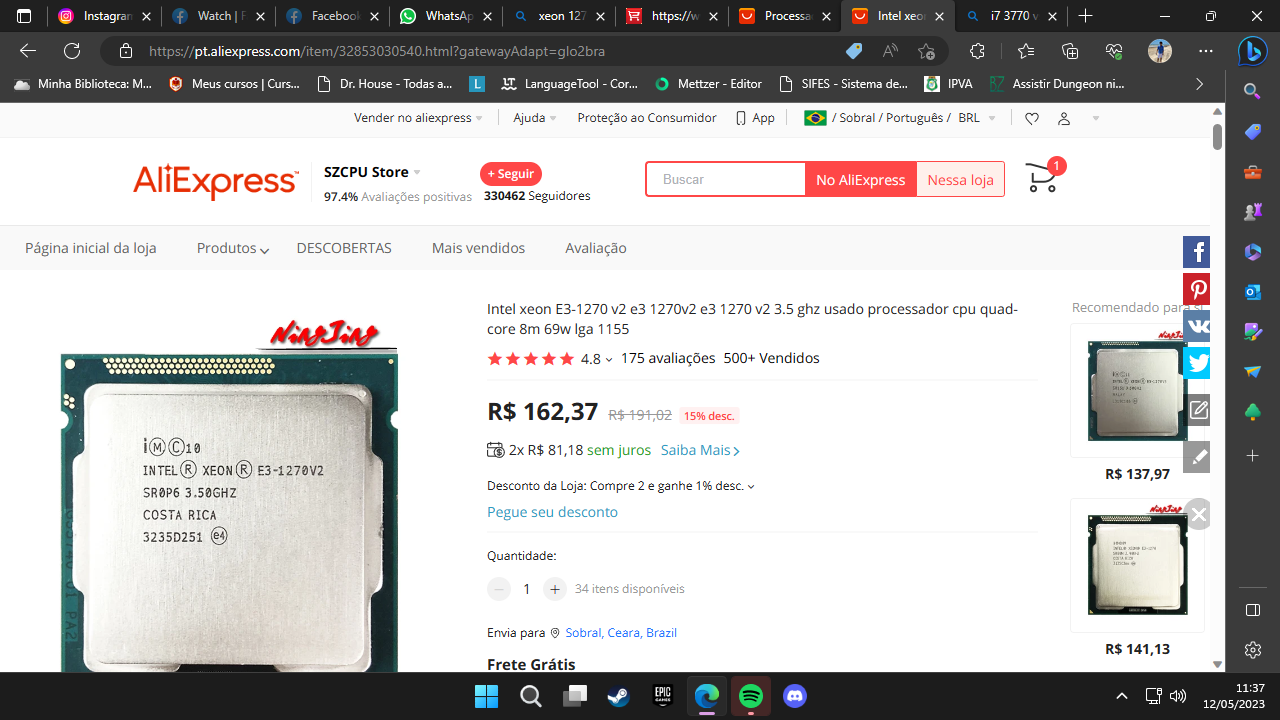1280x720 pixels.
Task: Open the shopping coupon tag icon in address bar
Action: pos(853,51)
